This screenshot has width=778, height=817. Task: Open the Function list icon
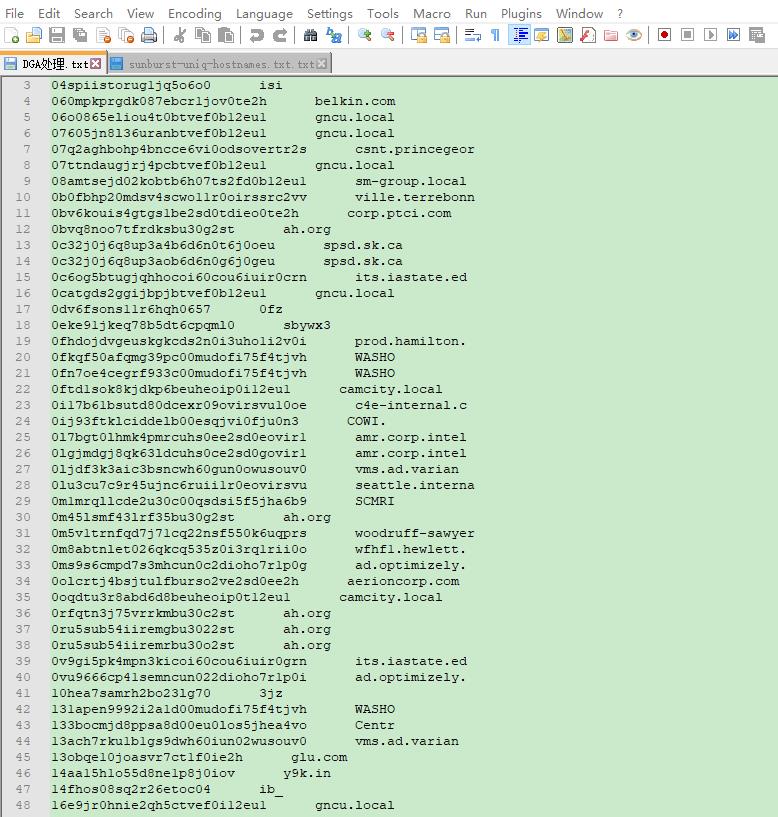tap(588, 35)
